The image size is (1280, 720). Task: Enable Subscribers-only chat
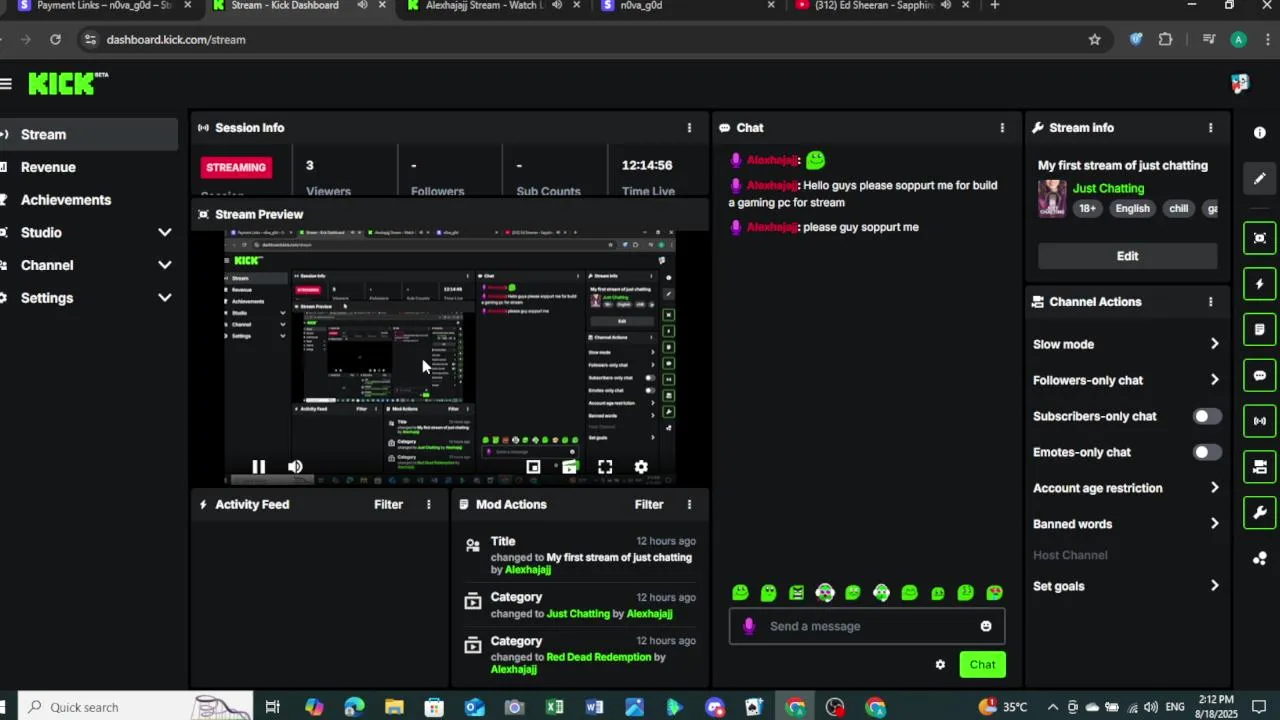[1207, 416]
